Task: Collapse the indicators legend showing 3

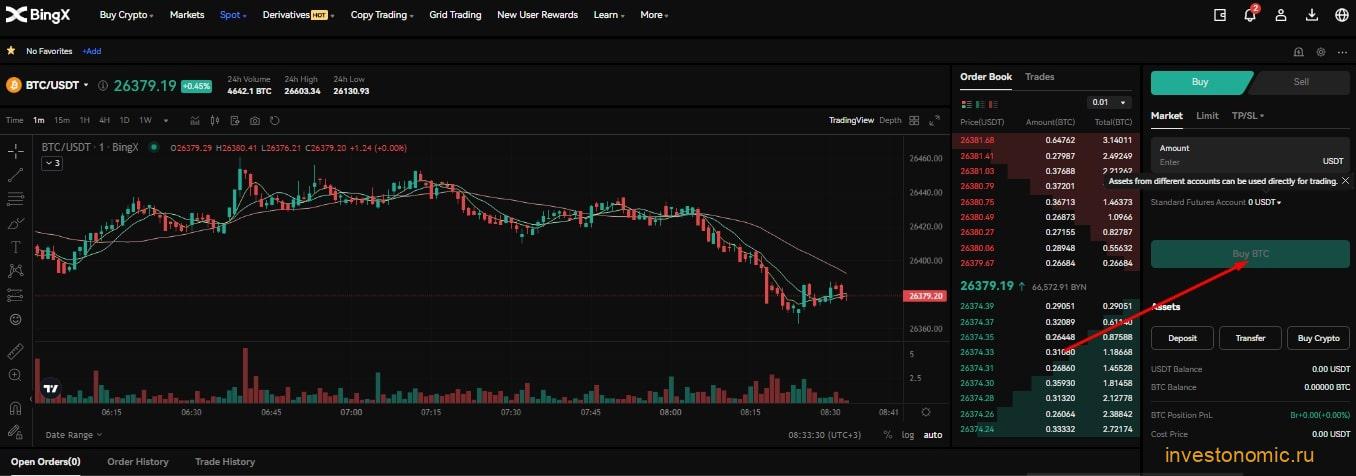Action: point(51,163)
